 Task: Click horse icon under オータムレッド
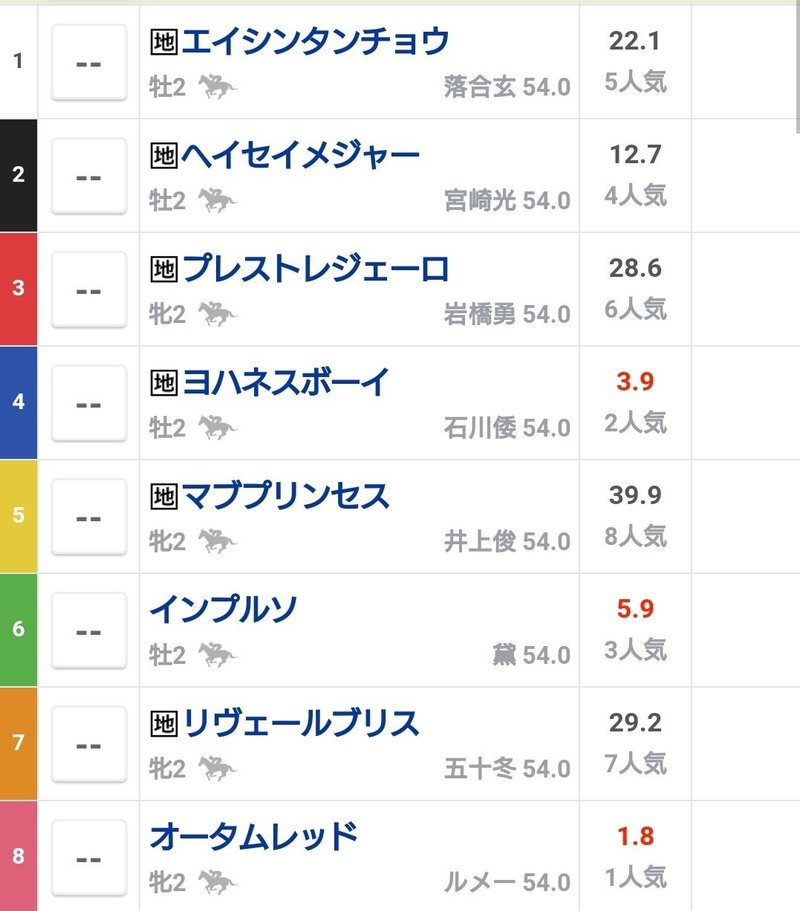[x=217, y=882]
